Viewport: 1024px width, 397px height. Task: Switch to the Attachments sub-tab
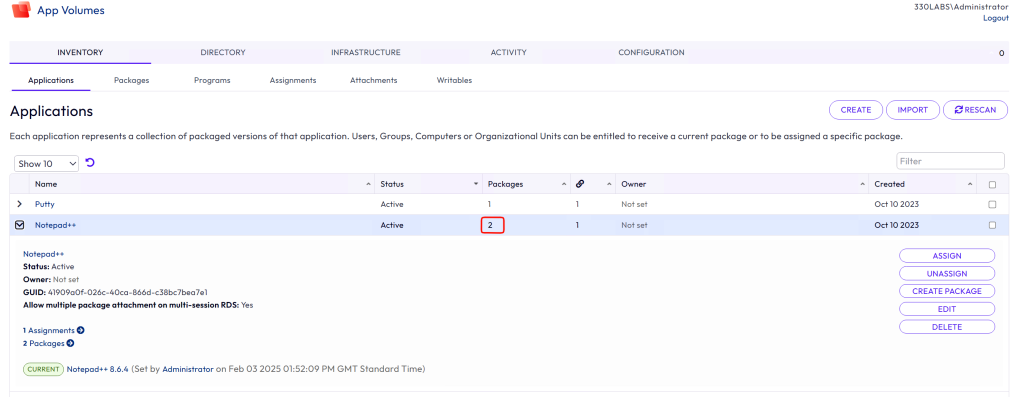click(374, 80)
